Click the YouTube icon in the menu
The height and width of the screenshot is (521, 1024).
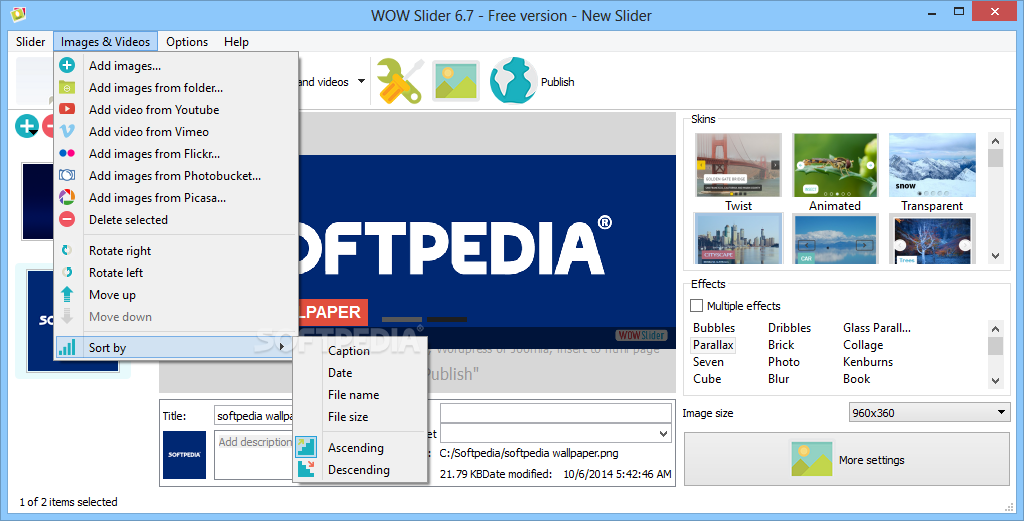(67, 109)
